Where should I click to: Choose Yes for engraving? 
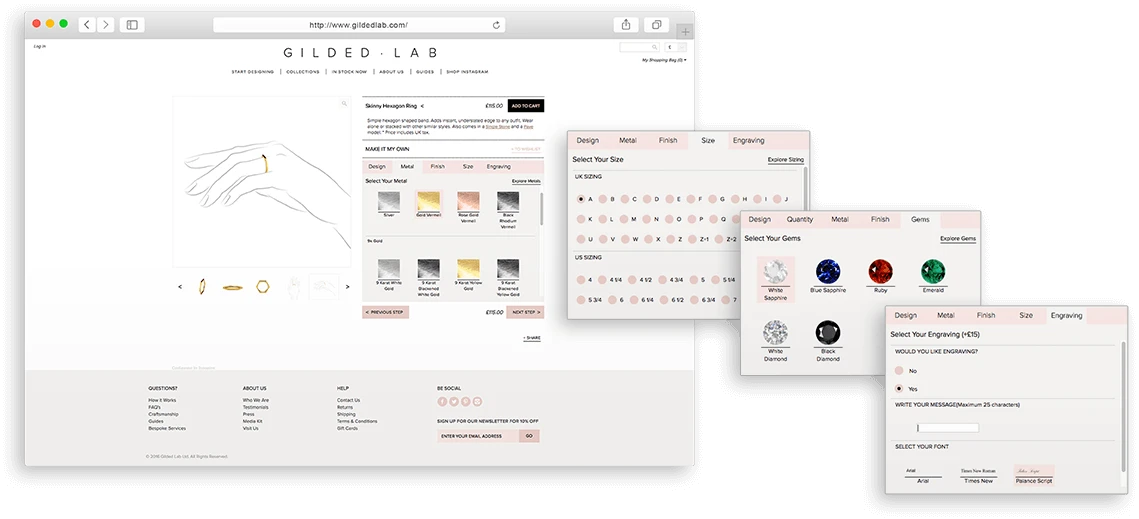point(899,389)
